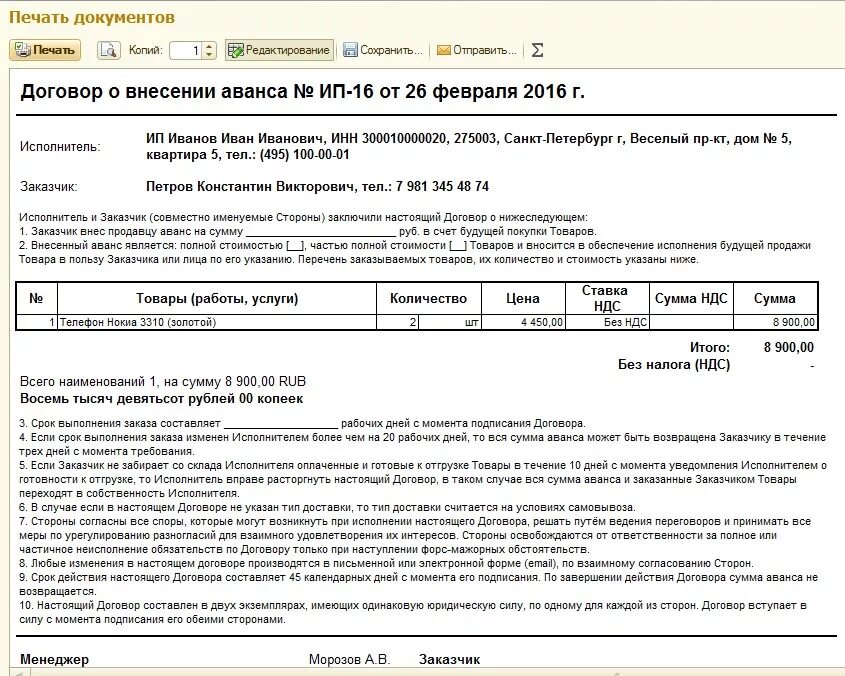
Task: Click the Заказчик label in the signature row
Action: (x=449, y=659)
